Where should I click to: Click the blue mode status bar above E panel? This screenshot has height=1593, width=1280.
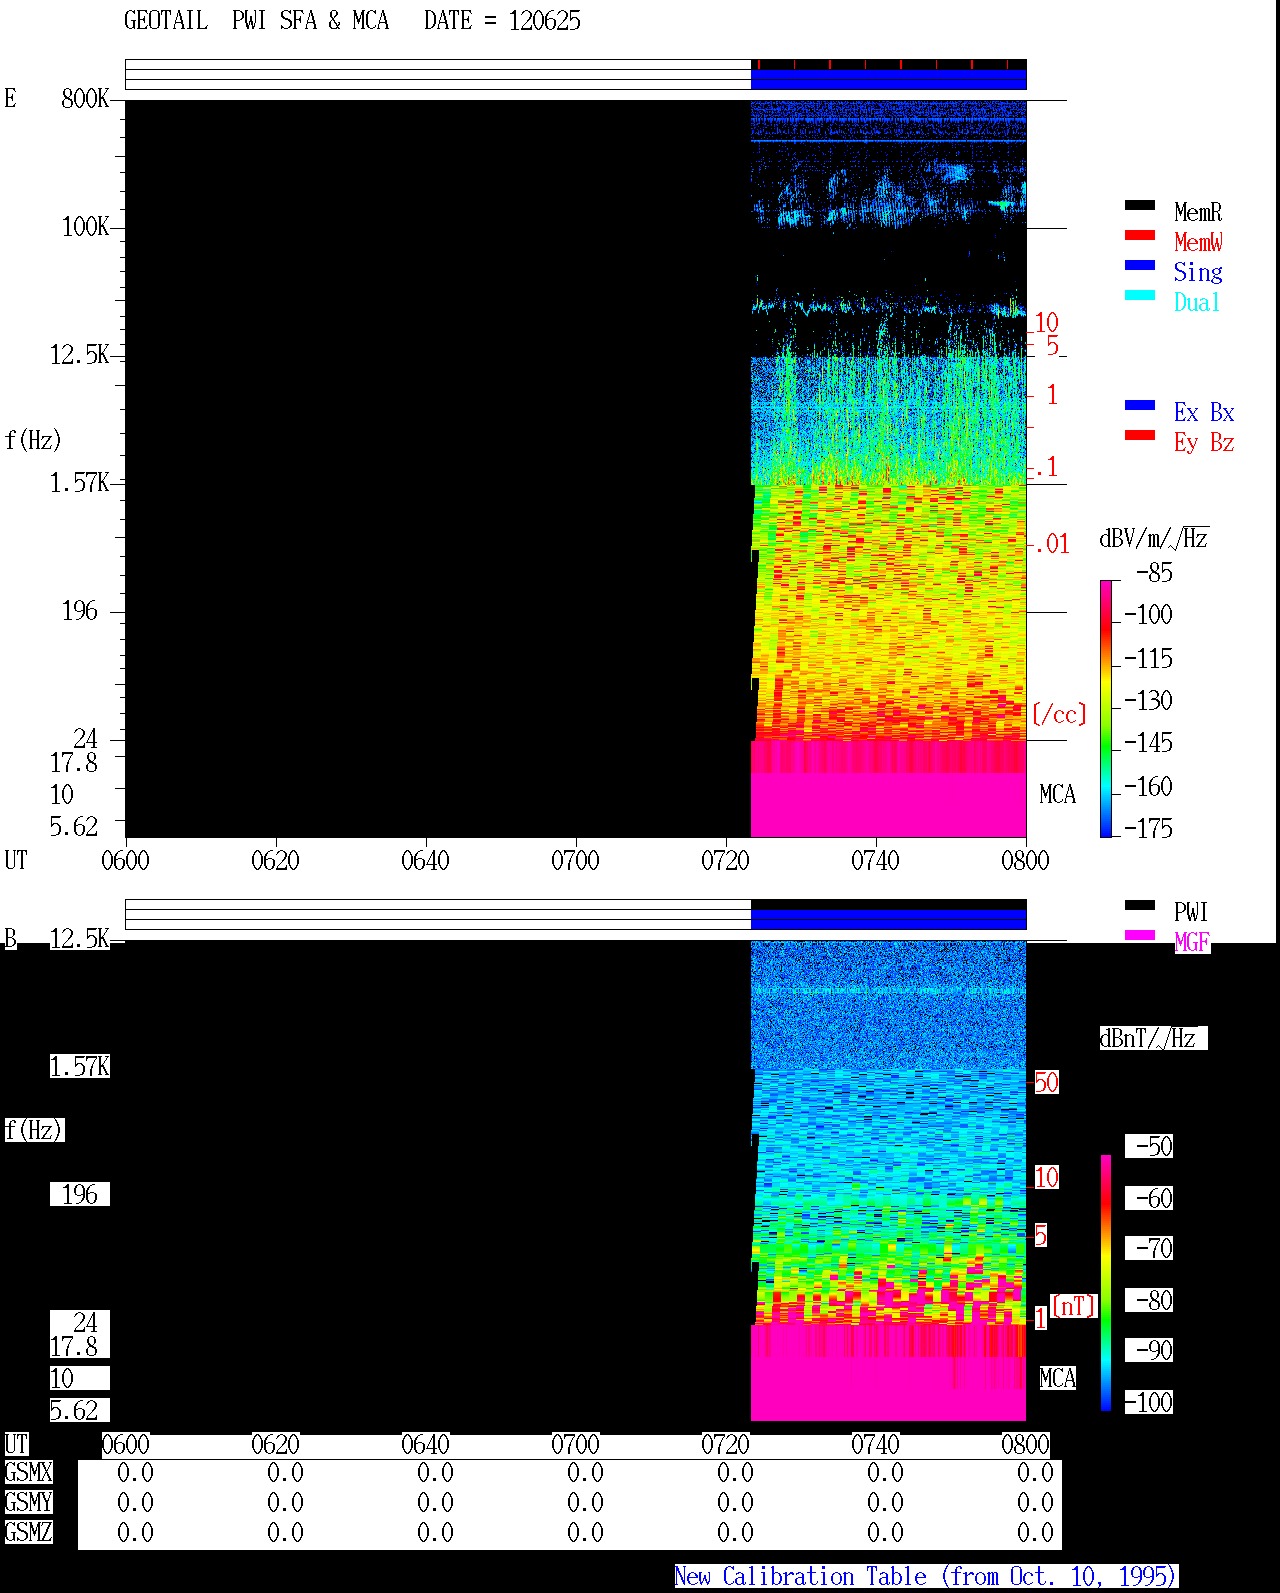click(888, 79)
